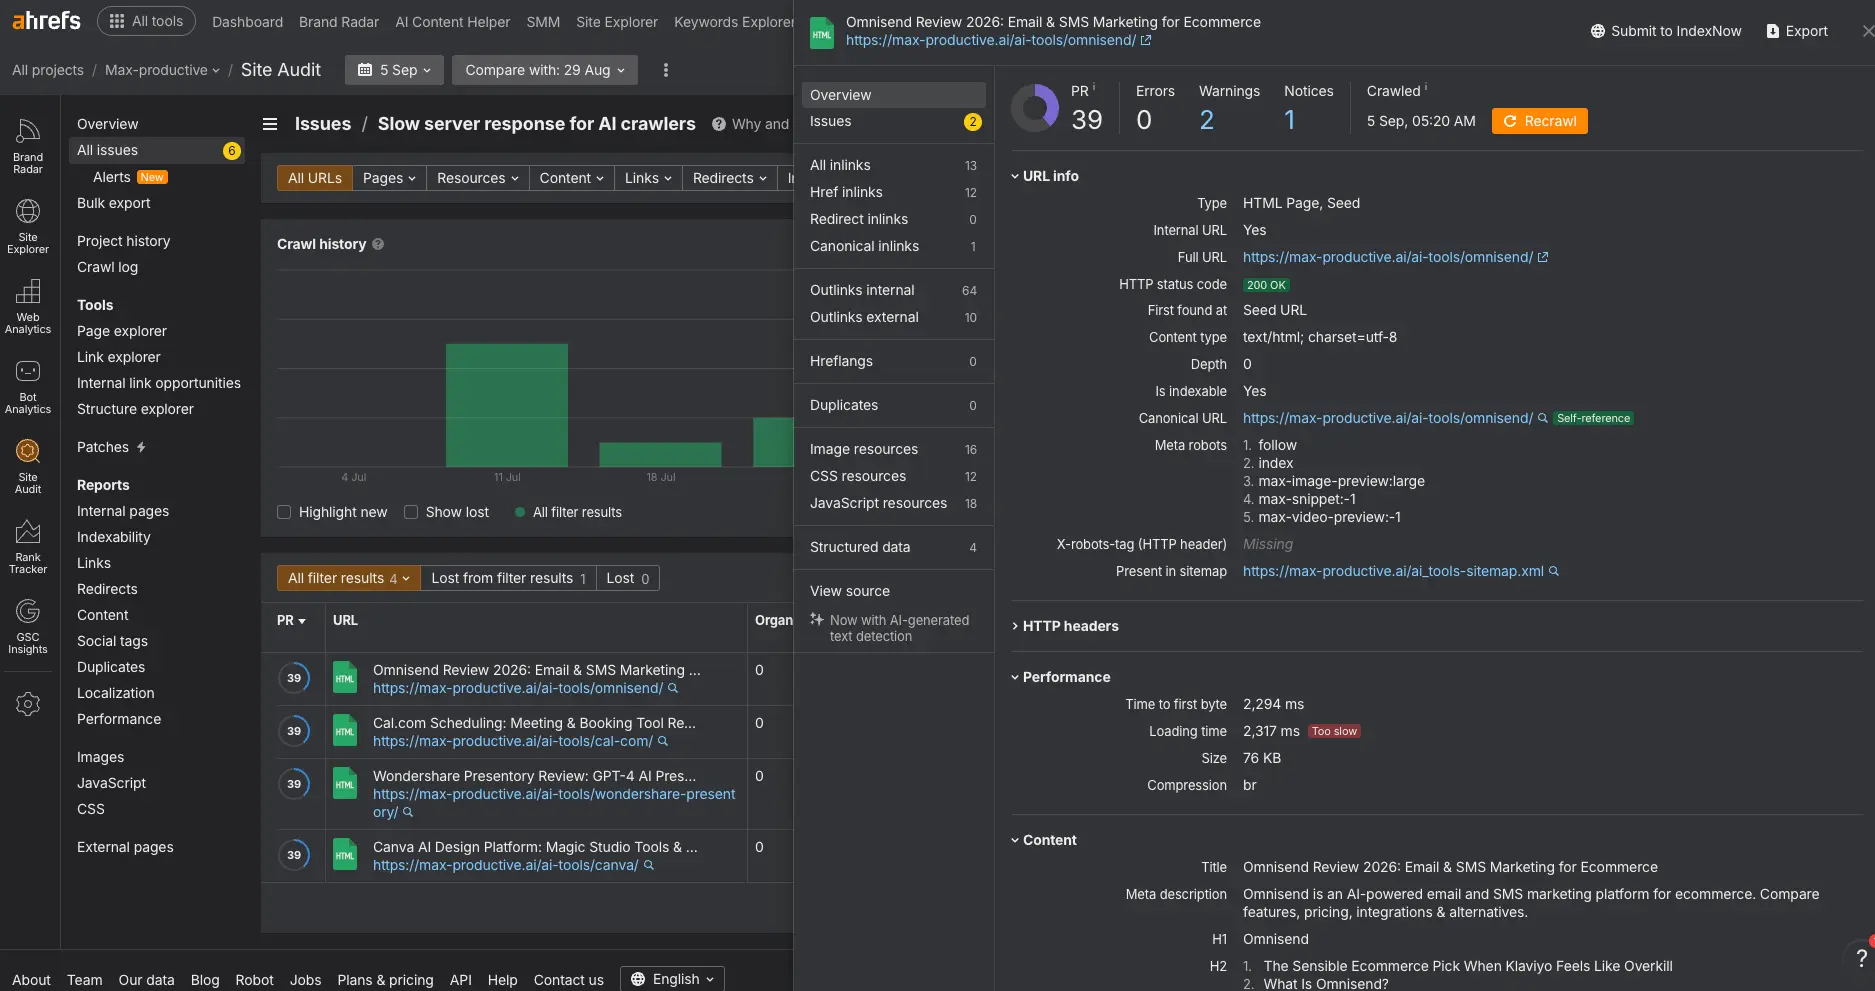The width and height of the screenshot is (1875, 991).
Task: Click the 11 Jul crawl history bar
Action: click(507, 405)
